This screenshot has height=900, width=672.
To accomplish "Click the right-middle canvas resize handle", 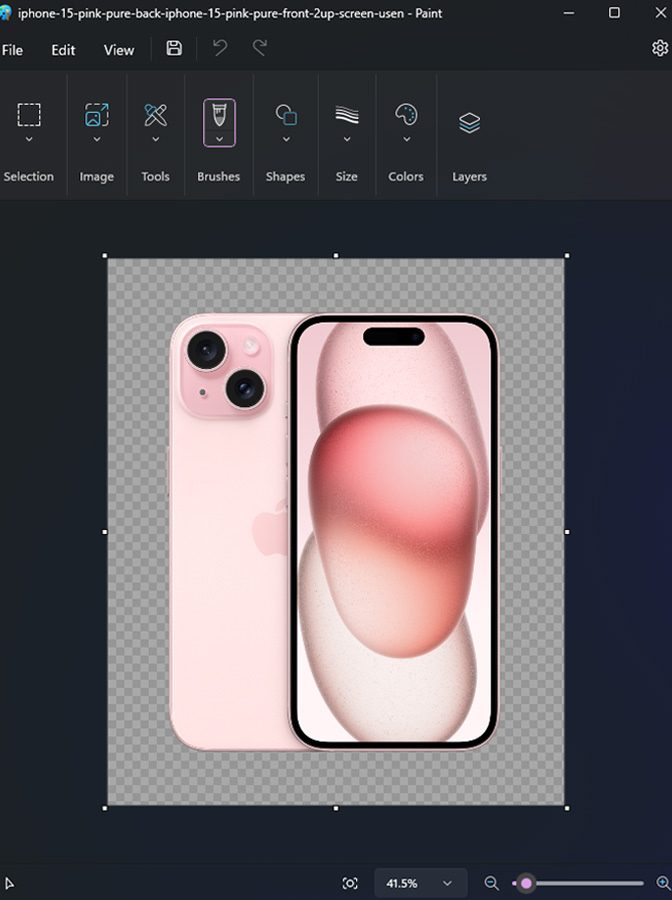I will click(567, 532).
